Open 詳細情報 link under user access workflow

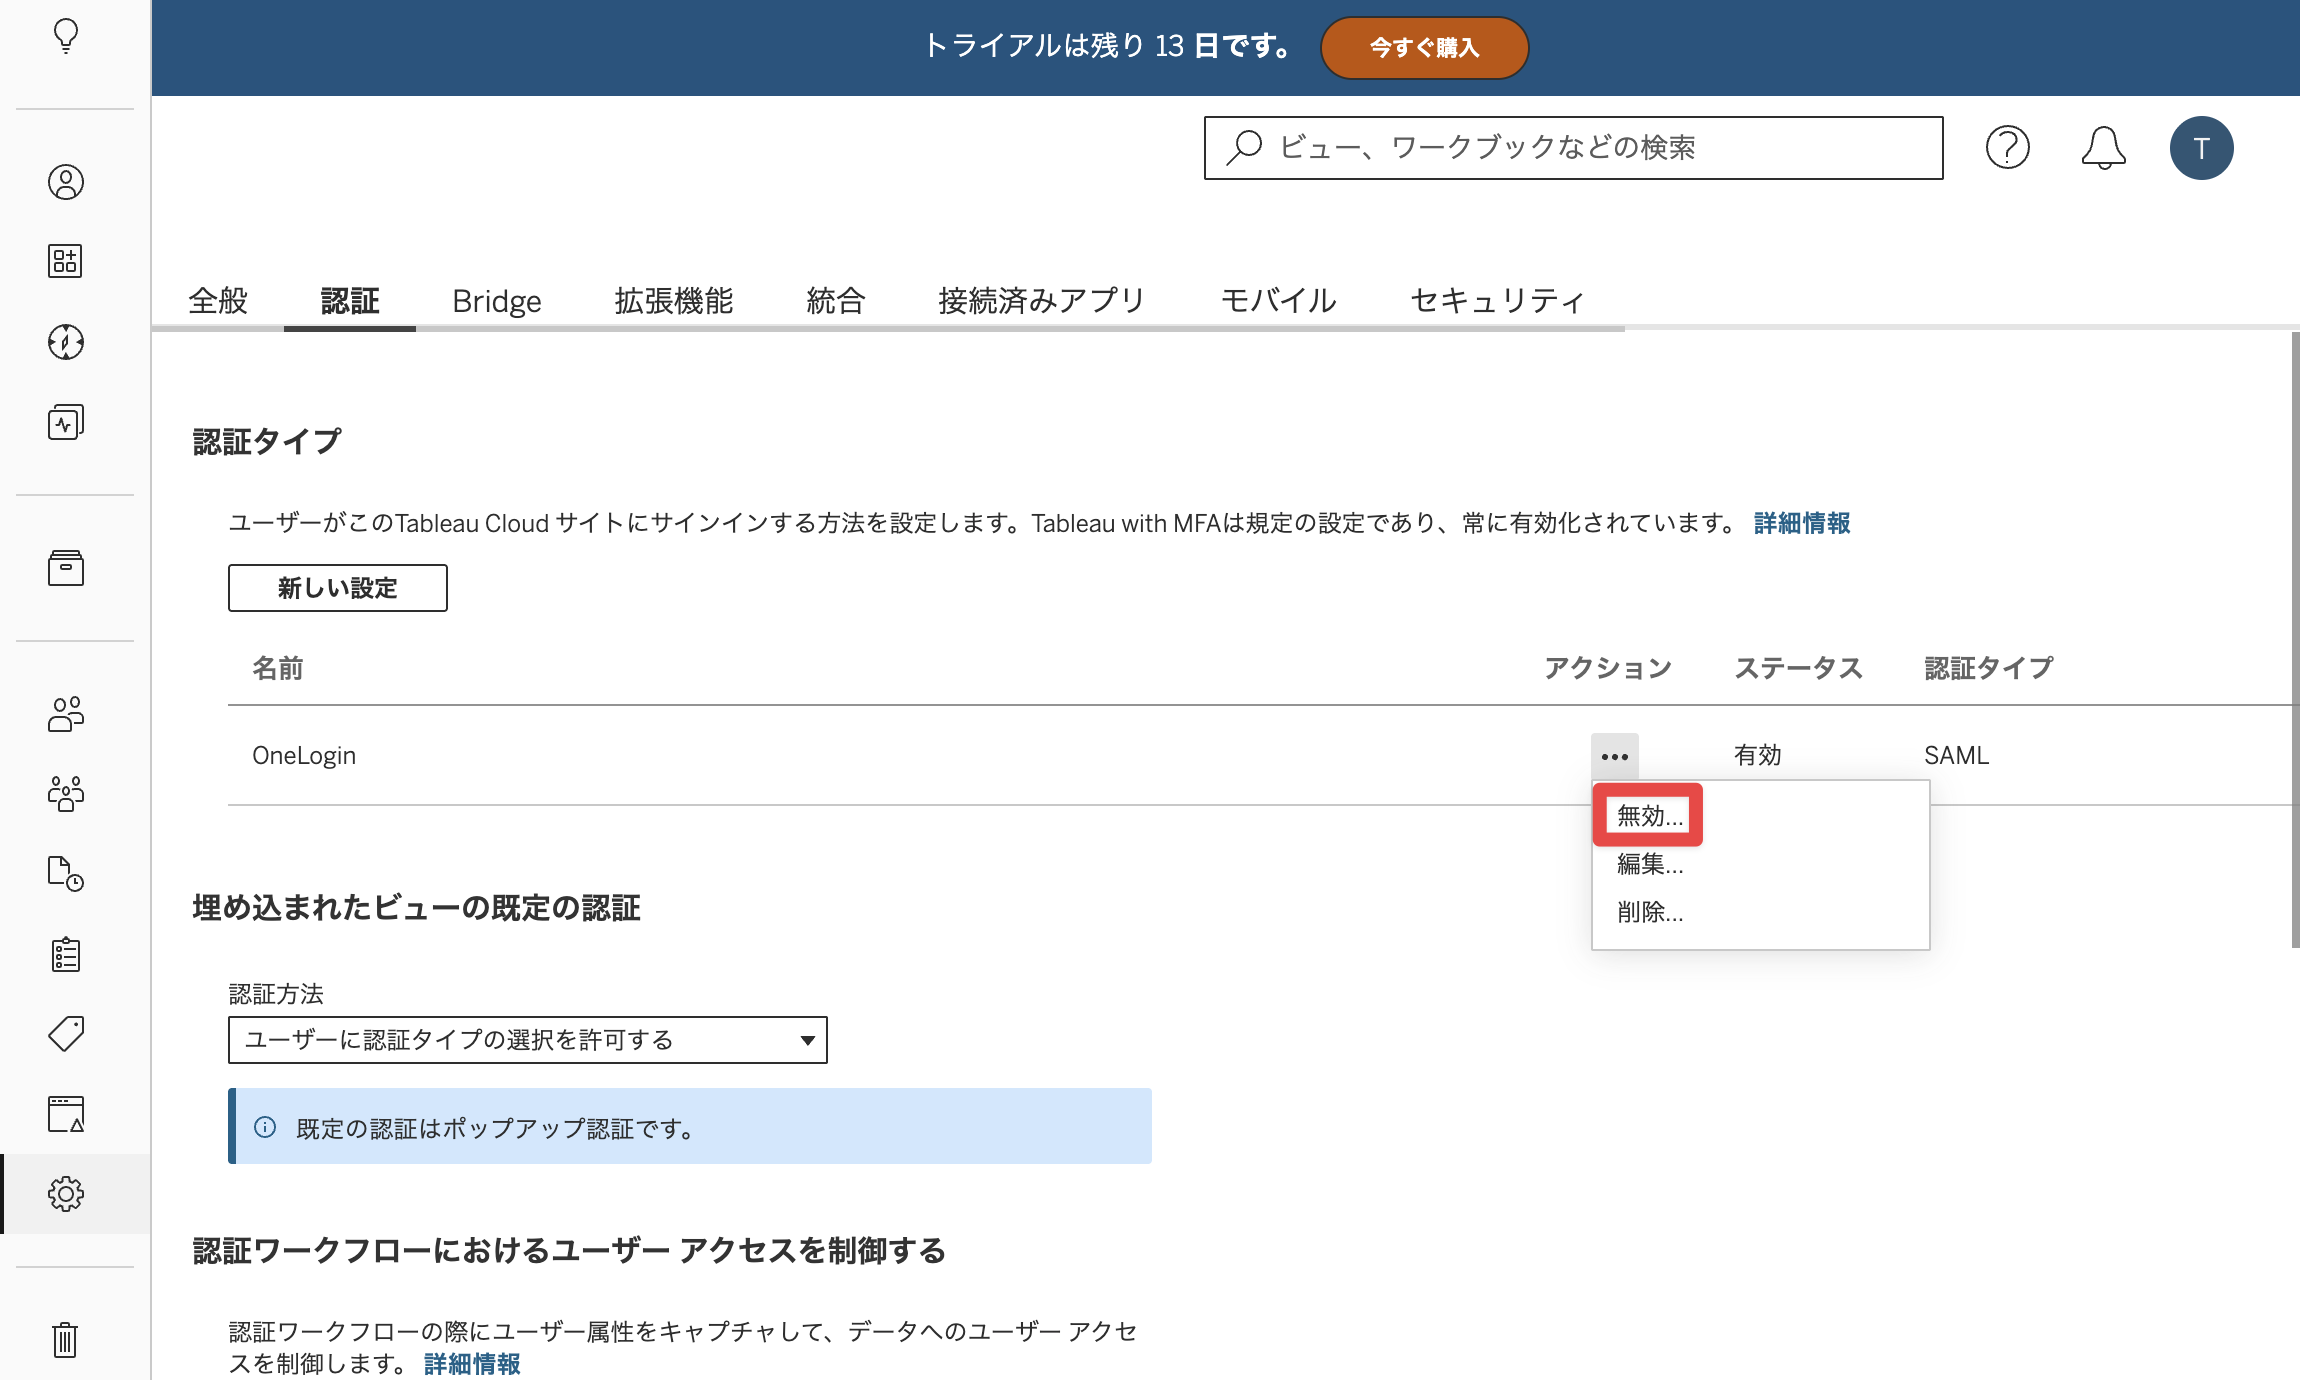click(x=472, y=1364)
